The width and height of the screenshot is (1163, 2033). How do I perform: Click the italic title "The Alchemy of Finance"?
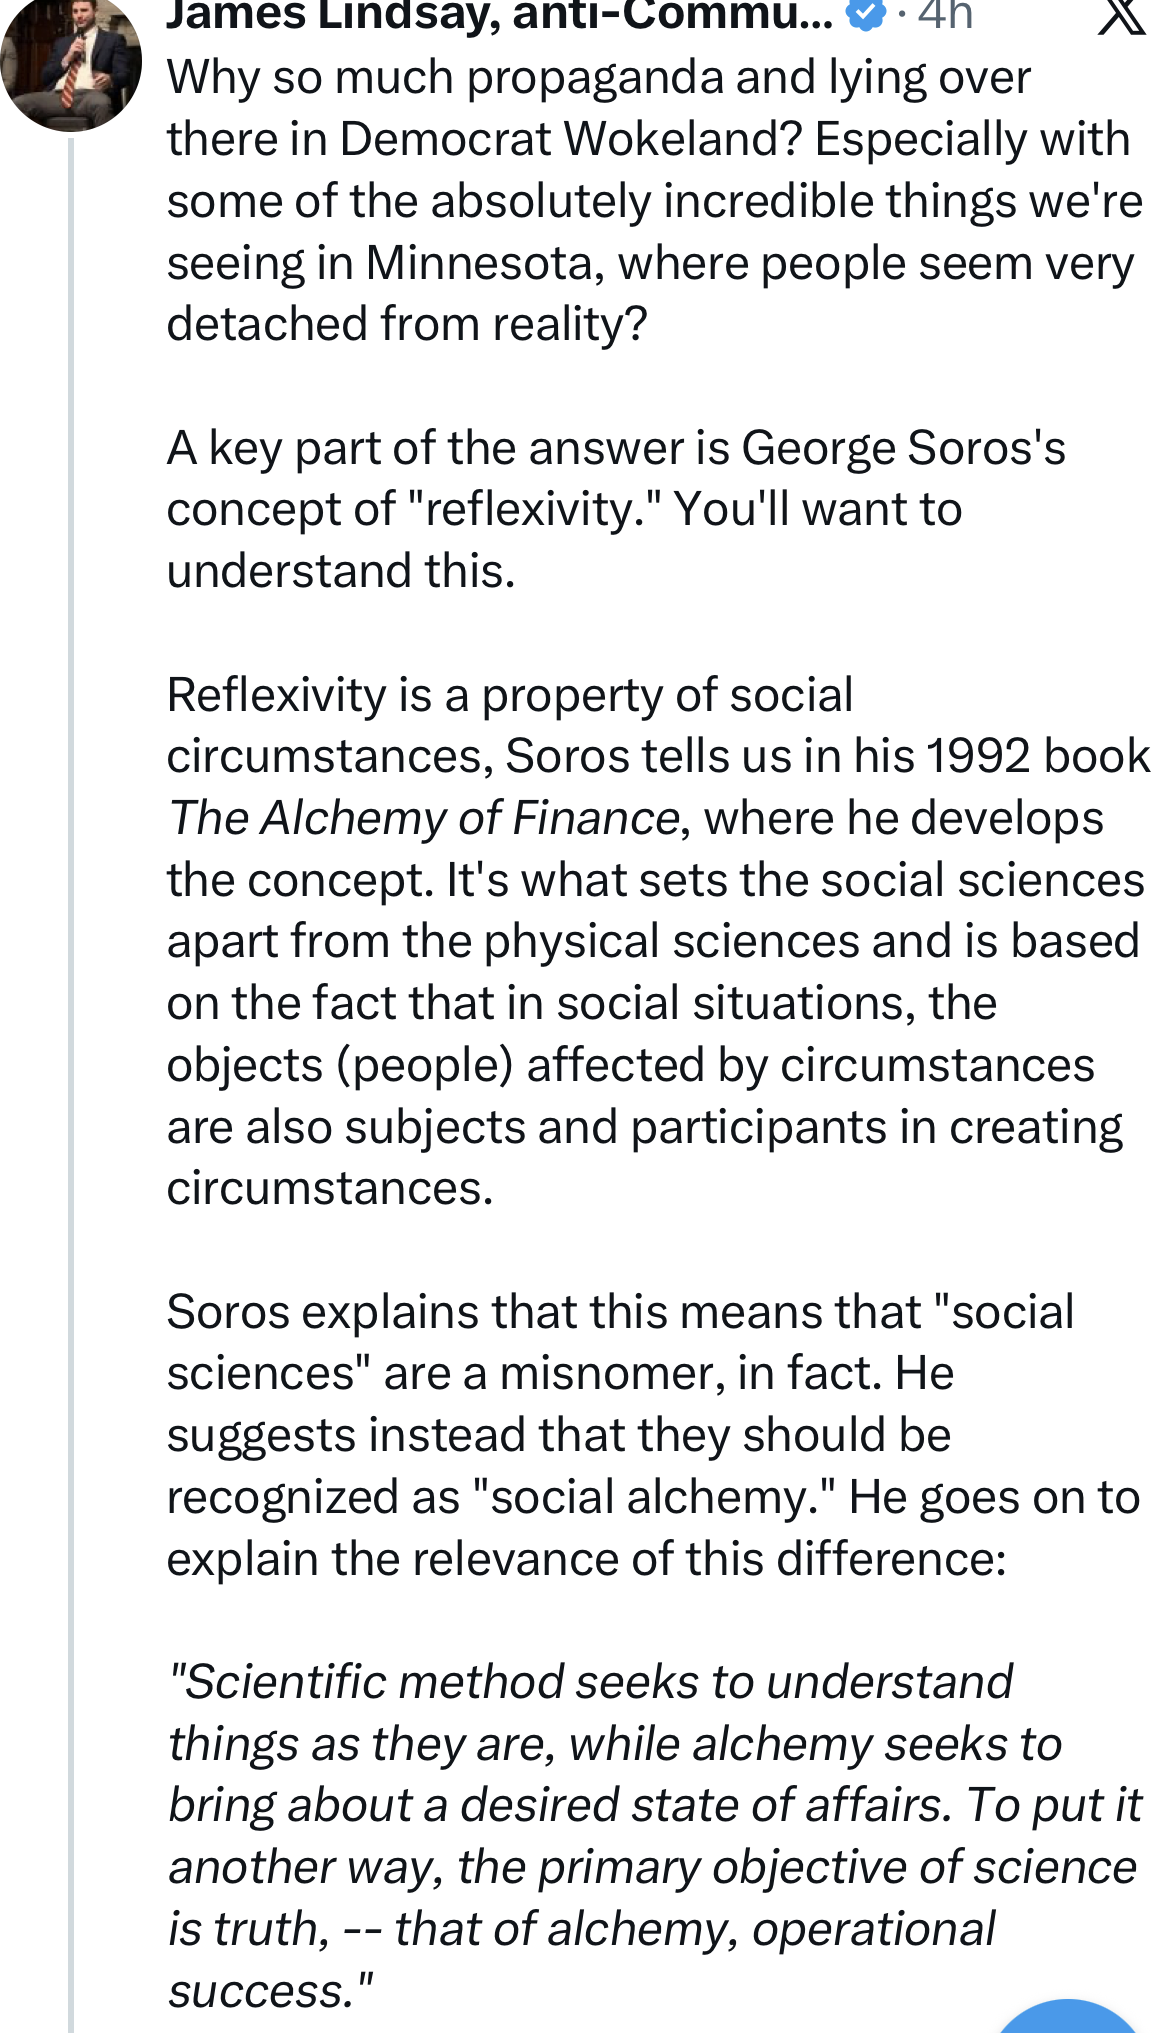click(425, 819)
